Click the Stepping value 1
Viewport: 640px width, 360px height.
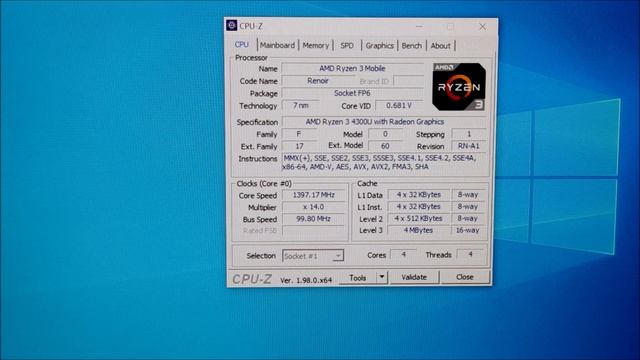(x=469, y=134)
